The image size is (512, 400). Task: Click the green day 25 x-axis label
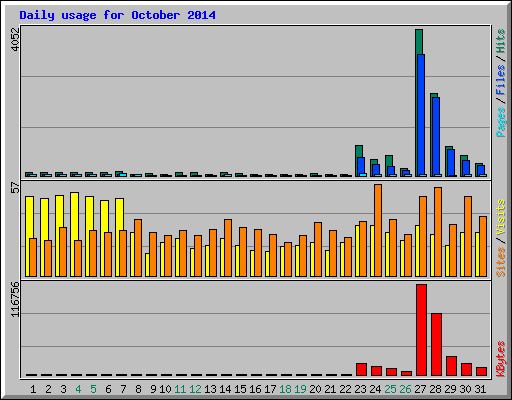[390, 389]
